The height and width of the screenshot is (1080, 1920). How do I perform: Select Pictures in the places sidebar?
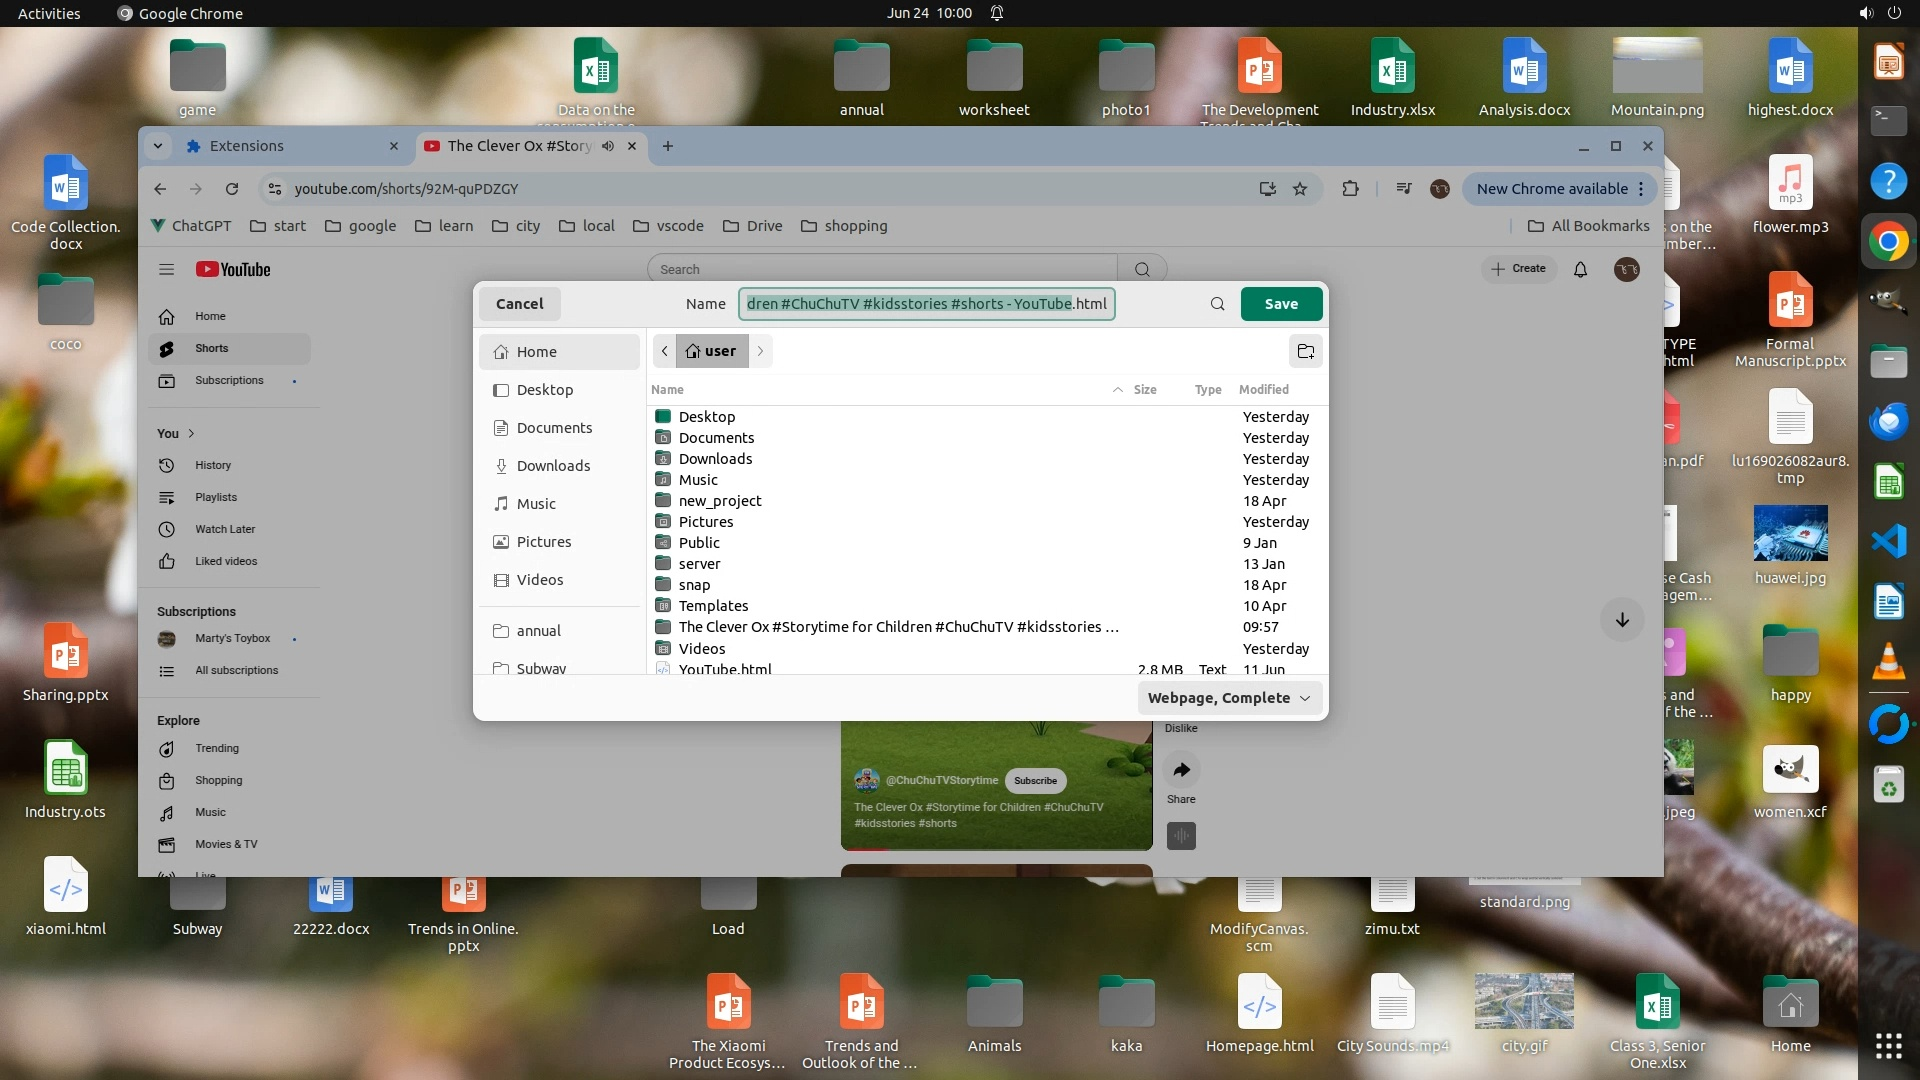tap(543, 542)
